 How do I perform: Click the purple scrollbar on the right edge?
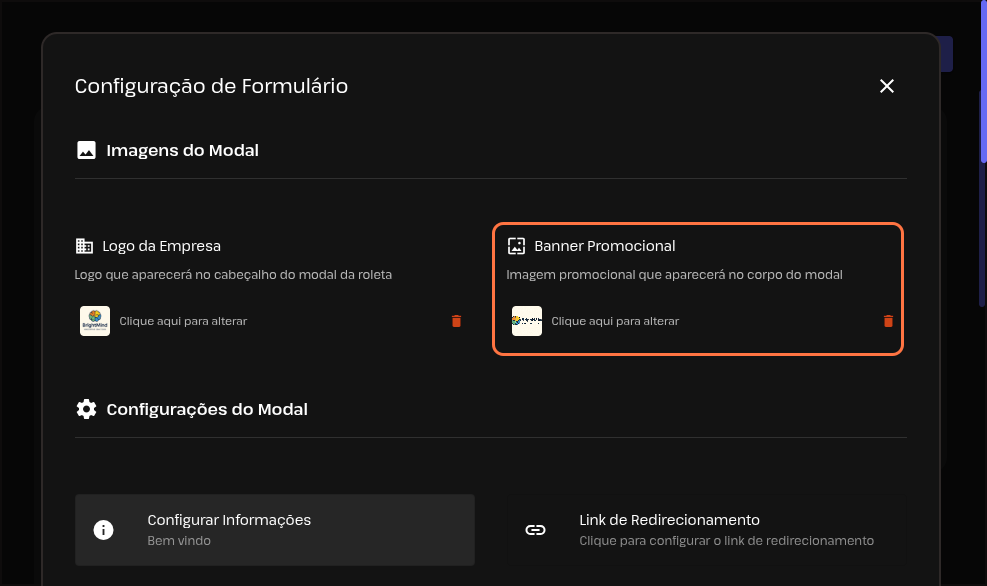tap(983, 80)
